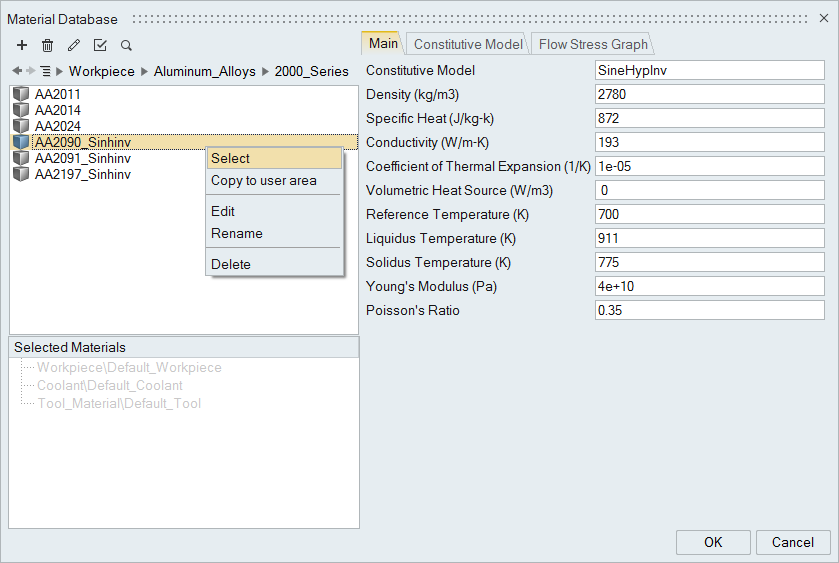Toggle the checkmark select icon in toolbar
Viewport: 839px width, 563px height.
click(x=100, y=45)
